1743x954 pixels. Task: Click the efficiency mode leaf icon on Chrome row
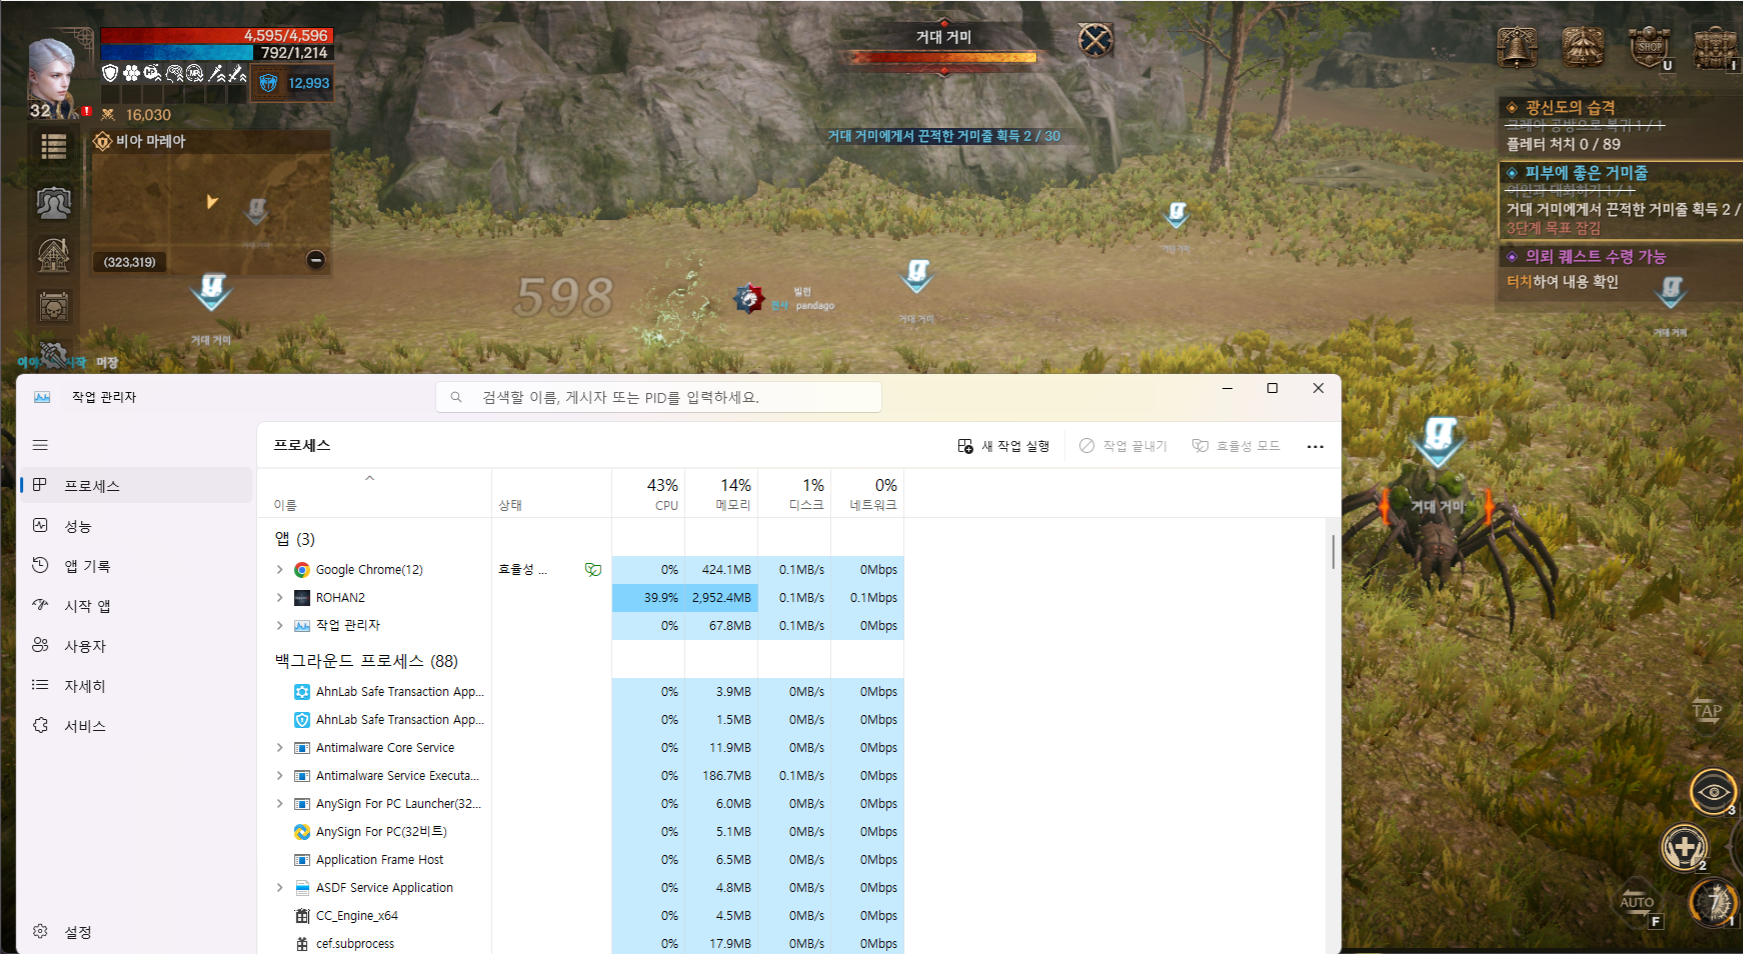click(593, 570)
